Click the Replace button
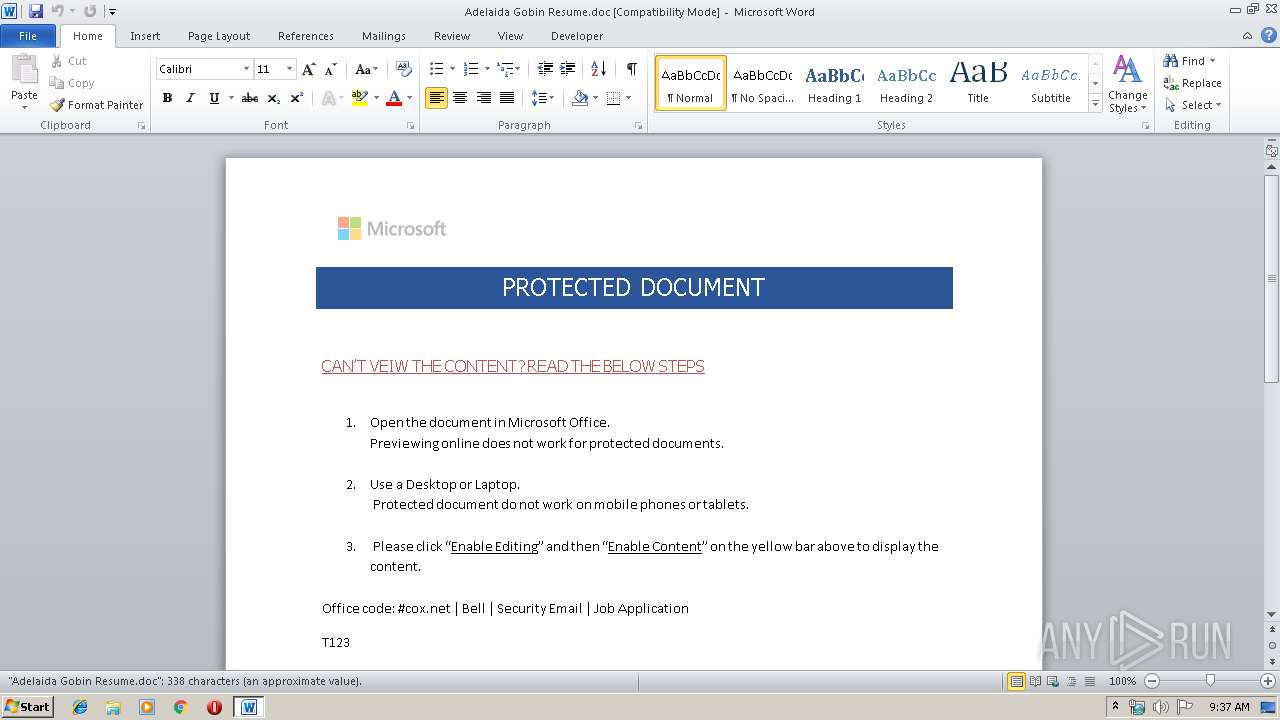The height and width of the screenshot is (720, 1280). 1192,83
